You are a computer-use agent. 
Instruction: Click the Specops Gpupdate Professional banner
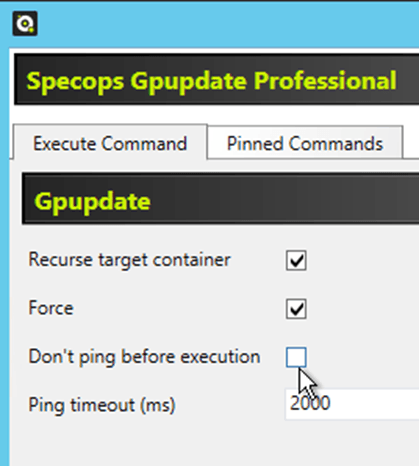216,79
